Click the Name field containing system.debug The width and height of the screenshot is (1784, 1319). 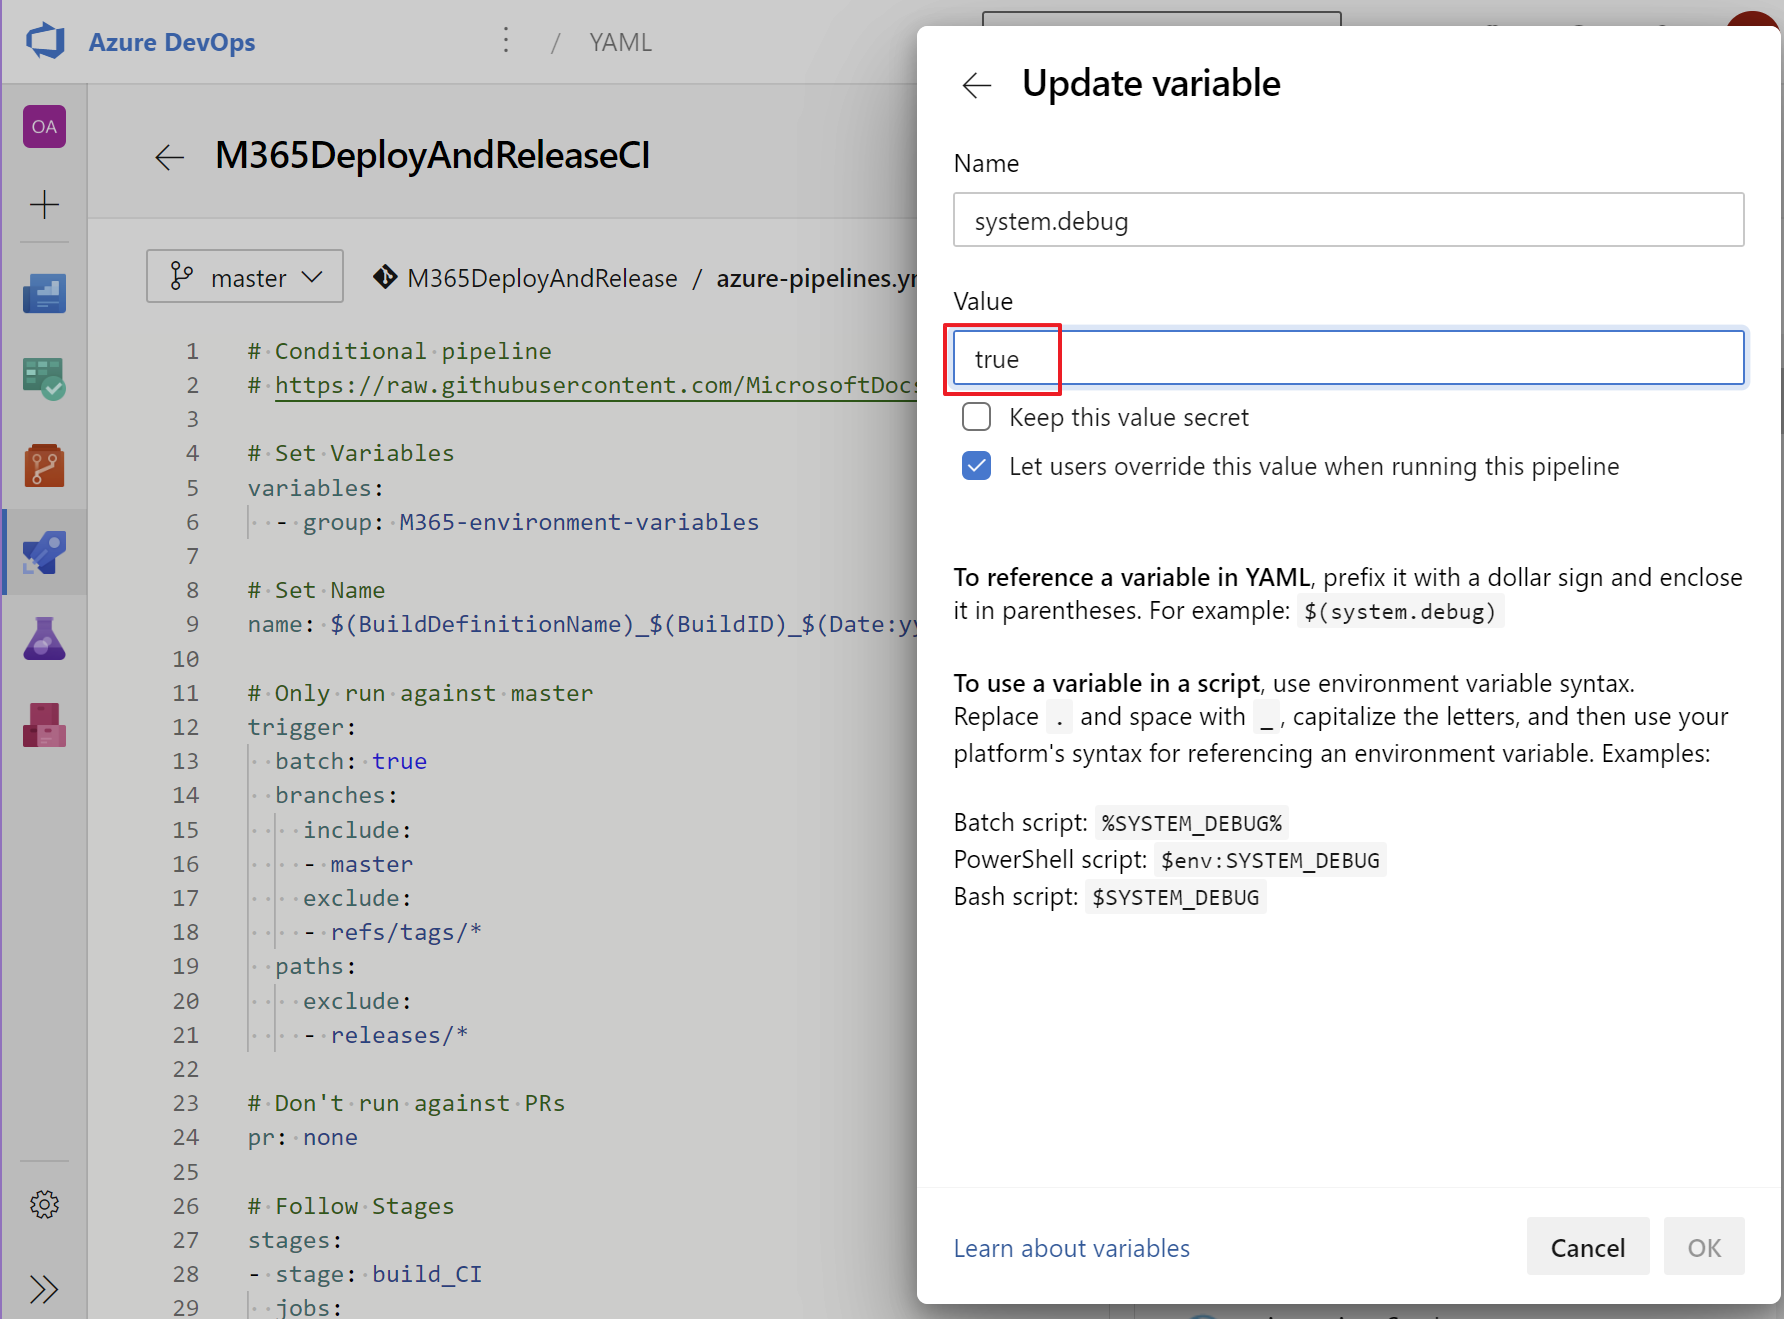[1348, 220]
